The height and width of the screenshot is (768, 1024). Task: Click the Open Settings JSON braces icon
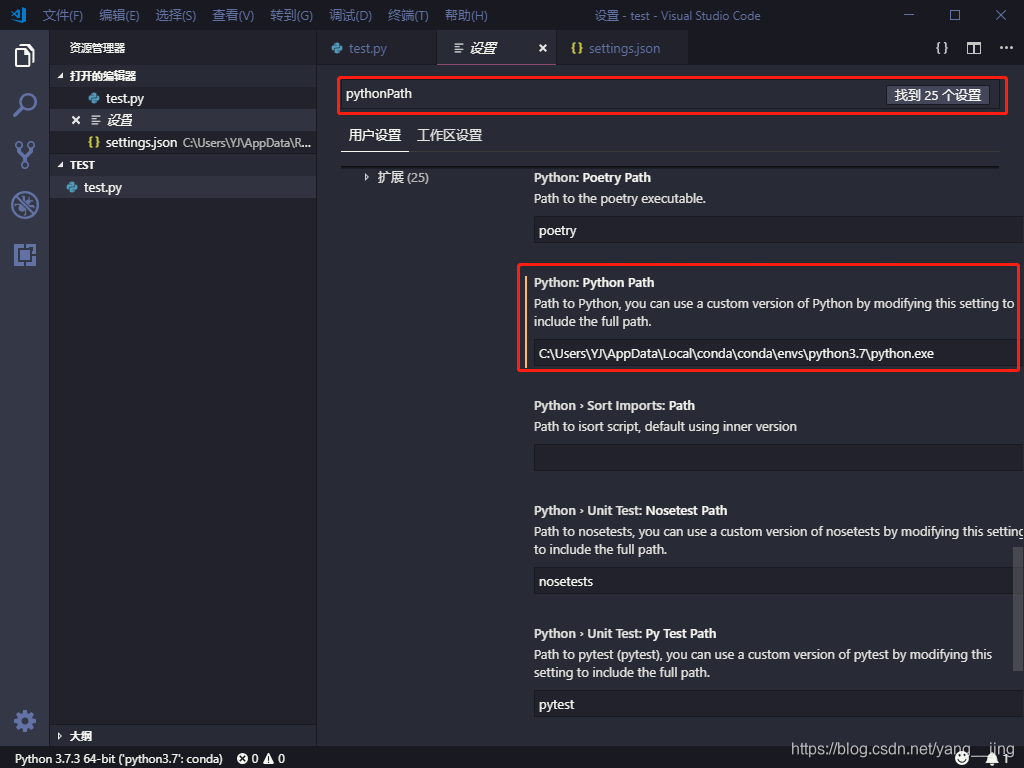942,48
